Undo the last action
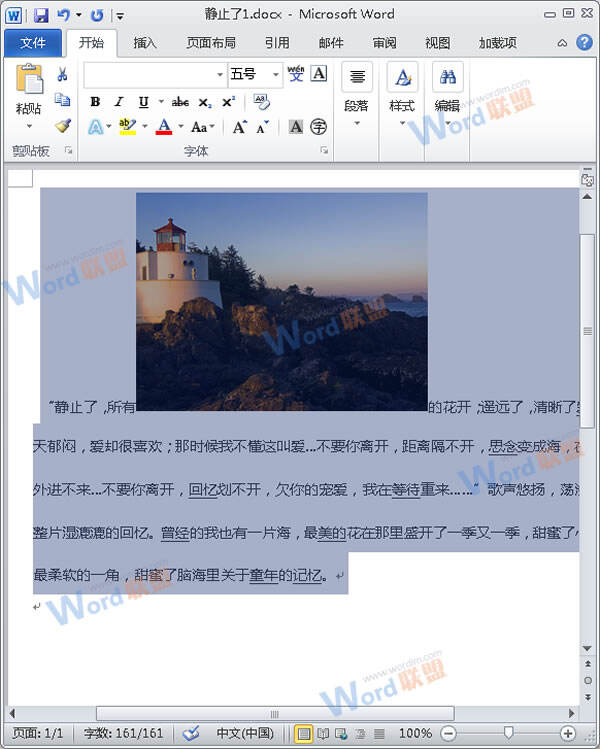The width and height of the screenshot is (600, 749). pos(64,15)
